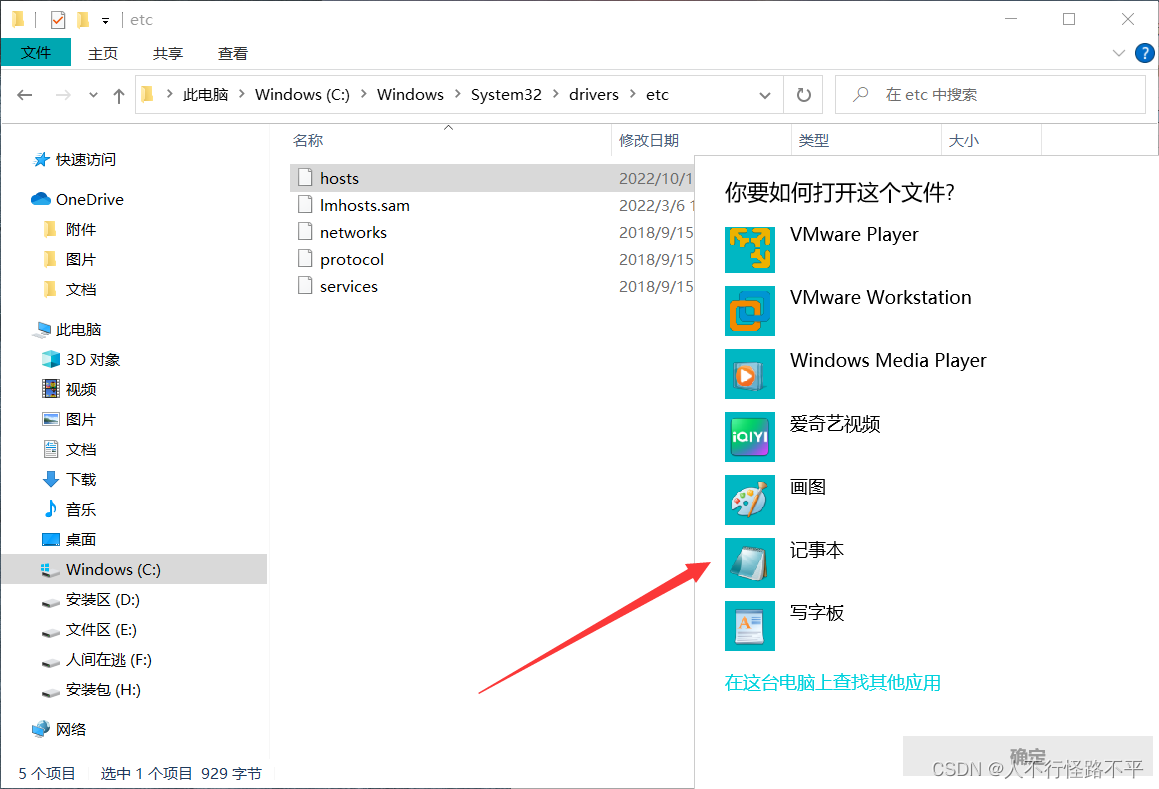Click the 确定 button
This screenshot has width=1159, height=789.
[x=1027, y=756]
